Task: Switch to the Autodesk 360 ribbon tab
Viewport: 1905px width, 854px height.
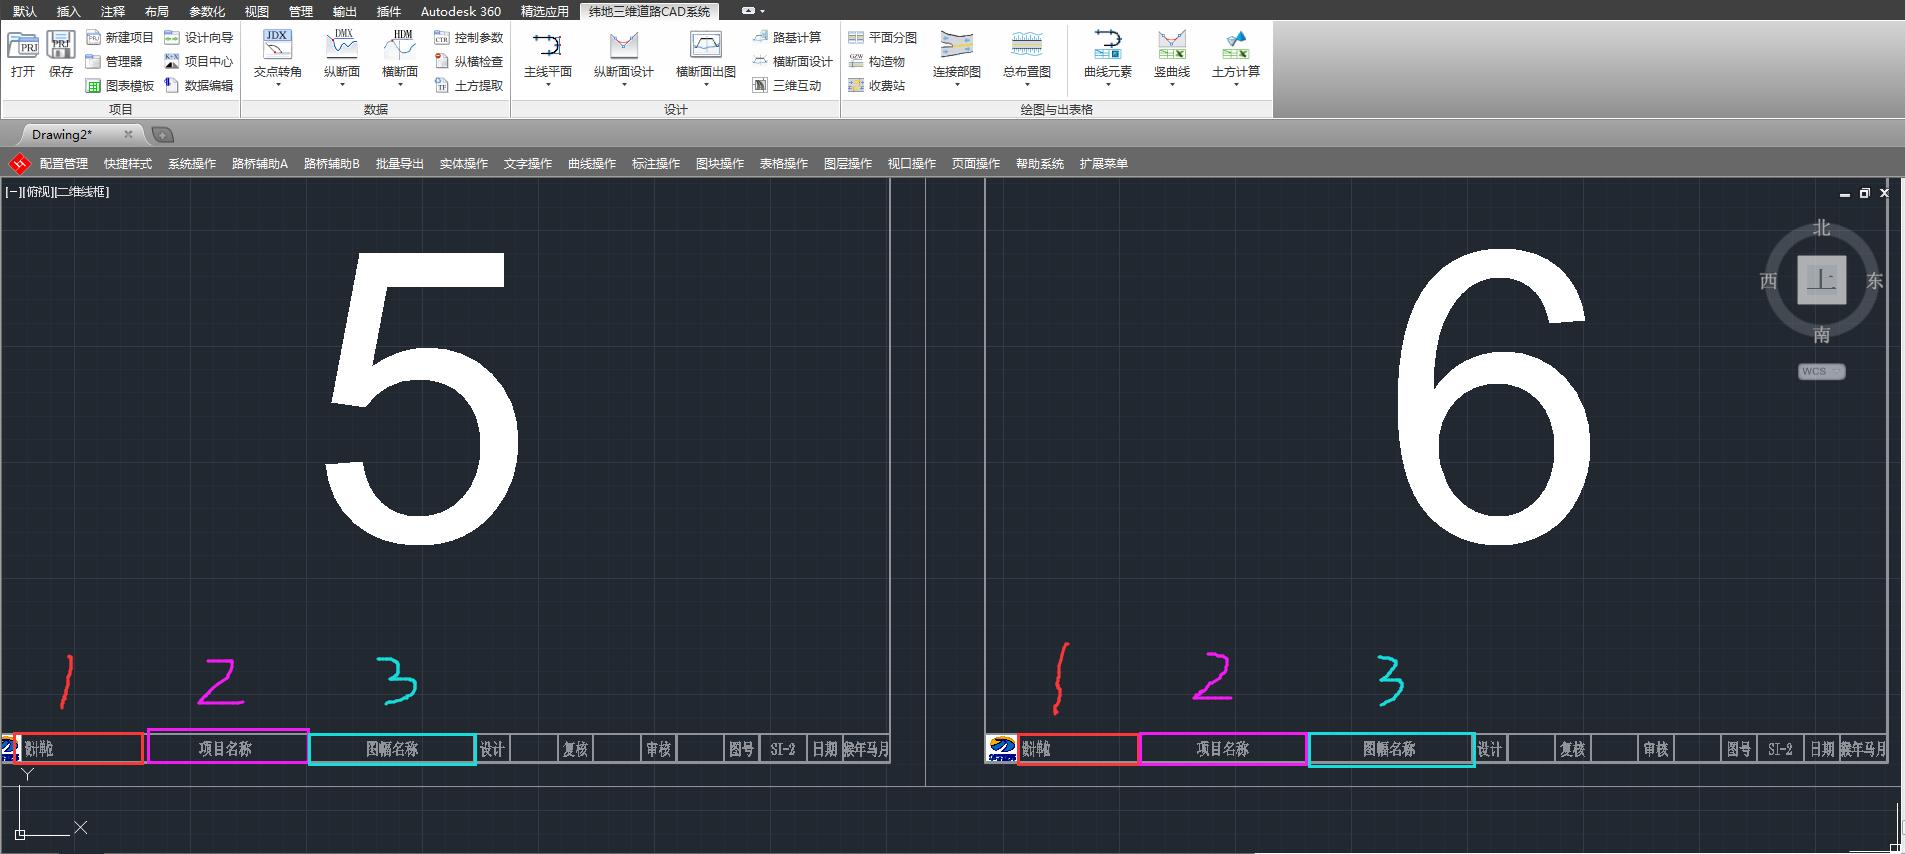Action: pyautogui.click(x=461, y=11)
